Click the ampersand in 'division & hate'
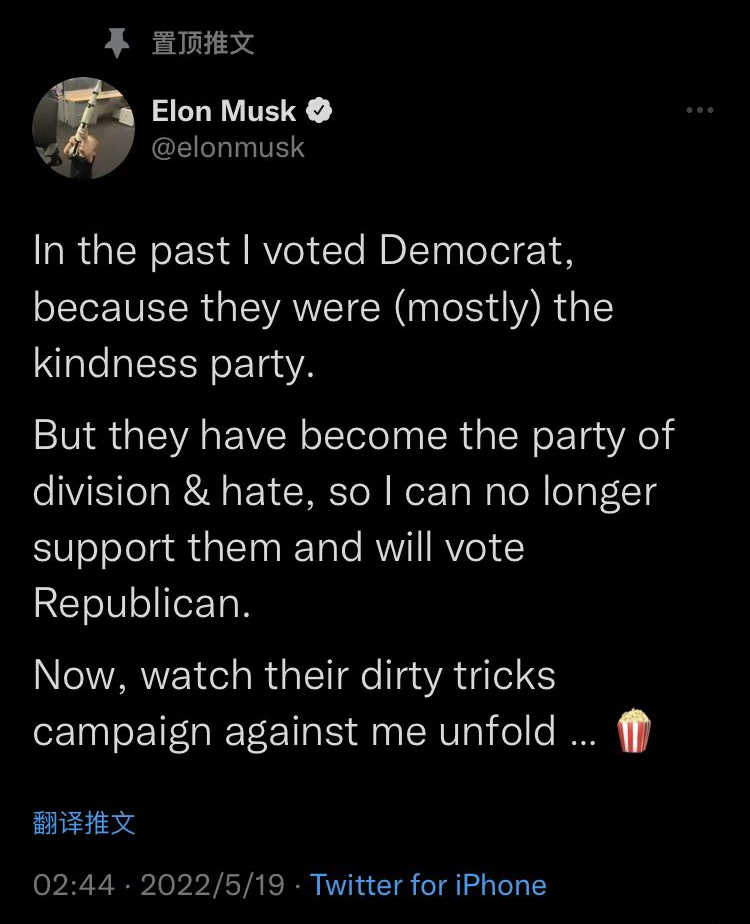750x924 pixels. [196, 491]
